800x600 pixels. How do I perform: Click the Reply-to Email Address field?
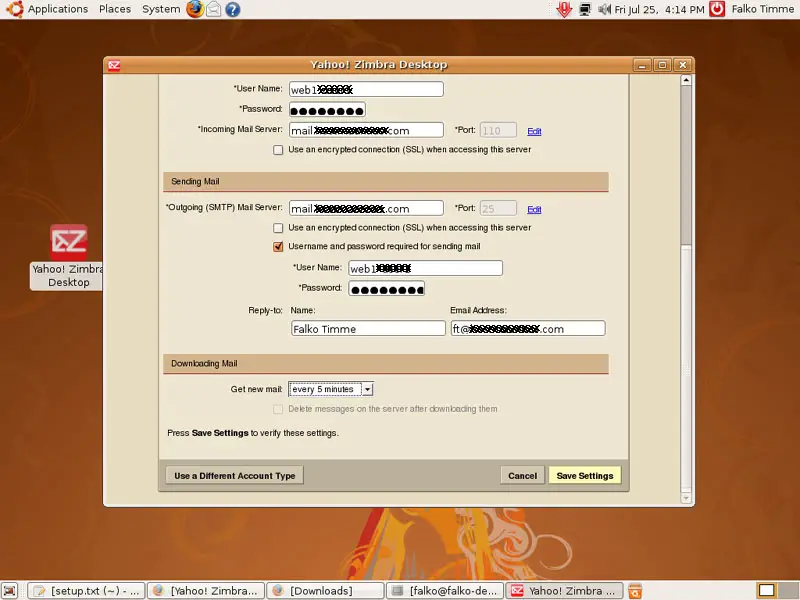pos(528,329)
